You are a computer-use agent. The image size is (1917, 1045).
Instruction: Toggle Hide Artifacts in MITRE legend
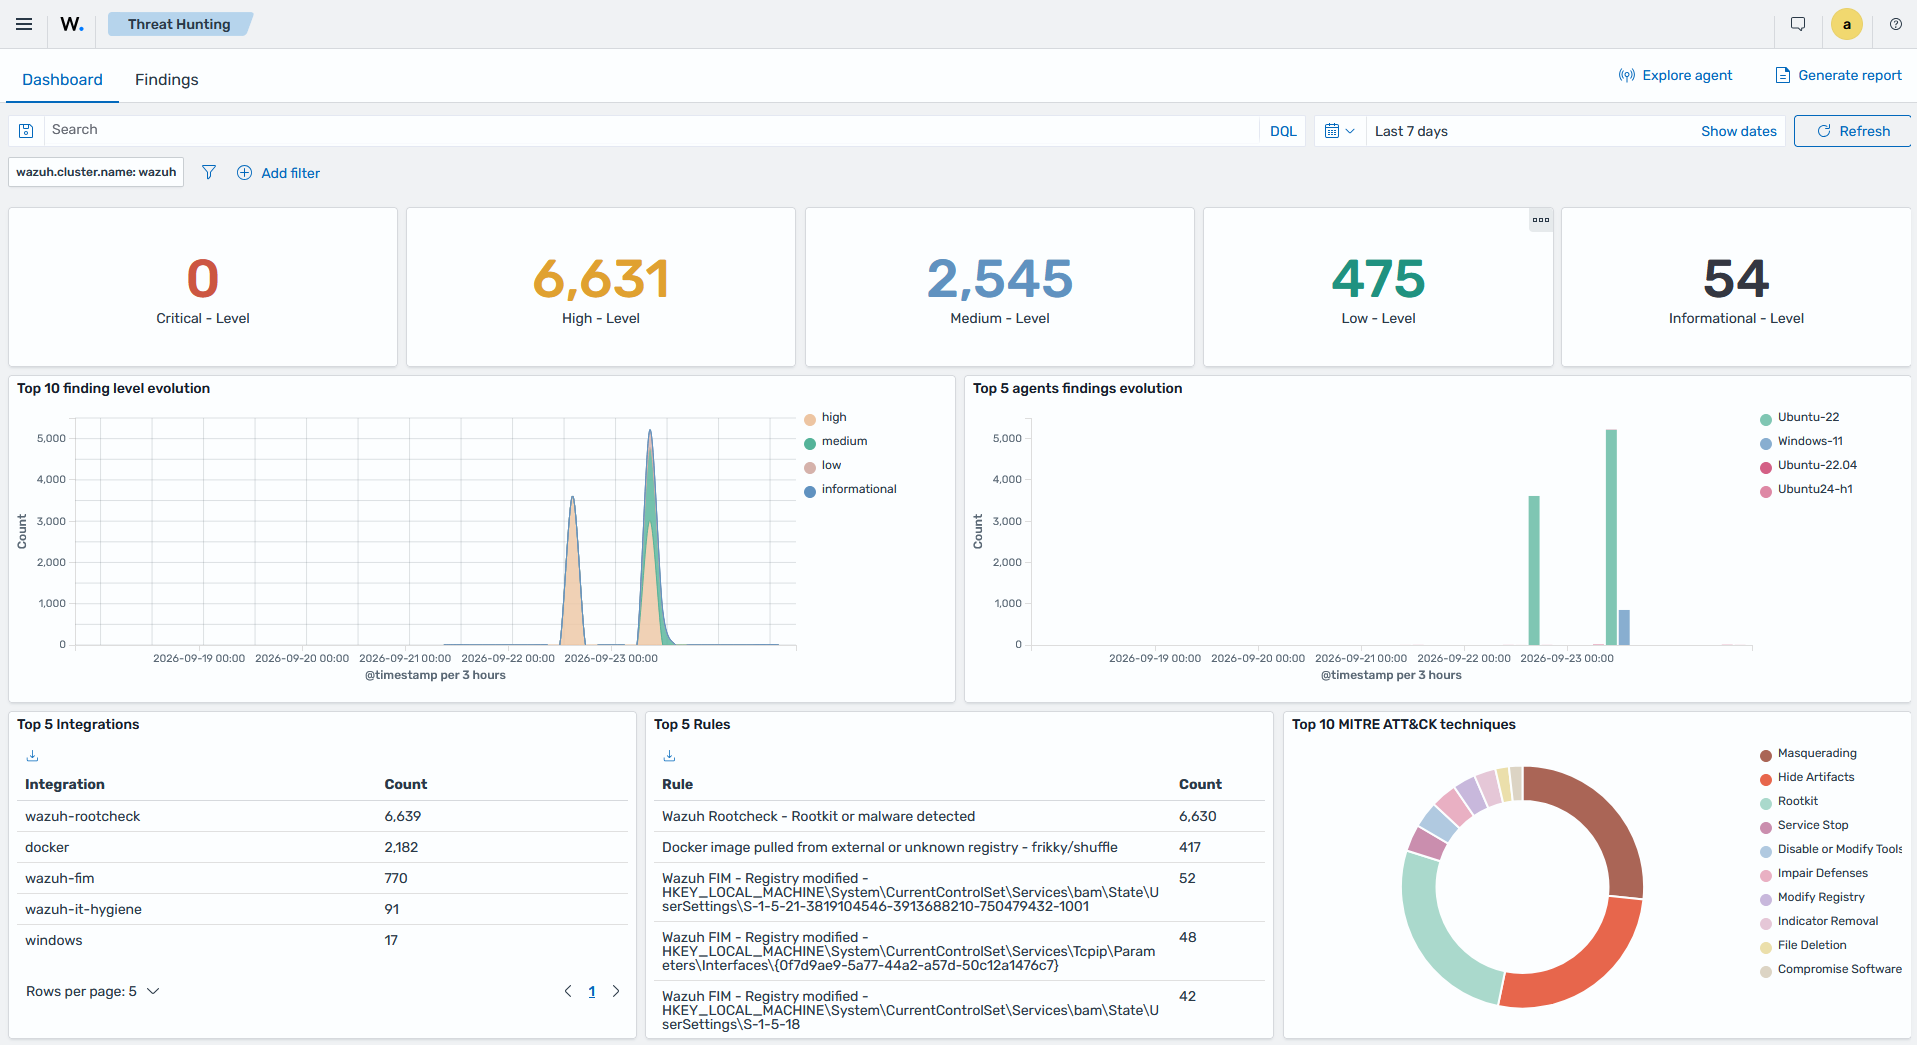click(x=1807, y=777)
